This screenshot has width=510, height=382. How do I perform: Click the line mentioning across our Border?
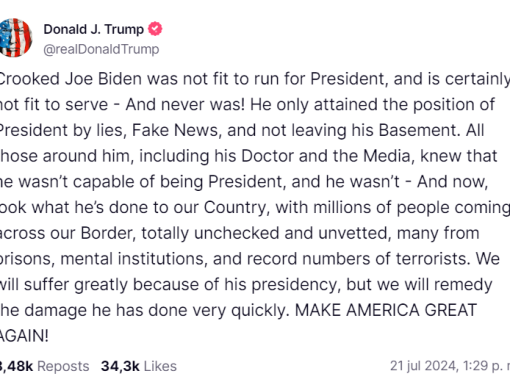point(240,233)
